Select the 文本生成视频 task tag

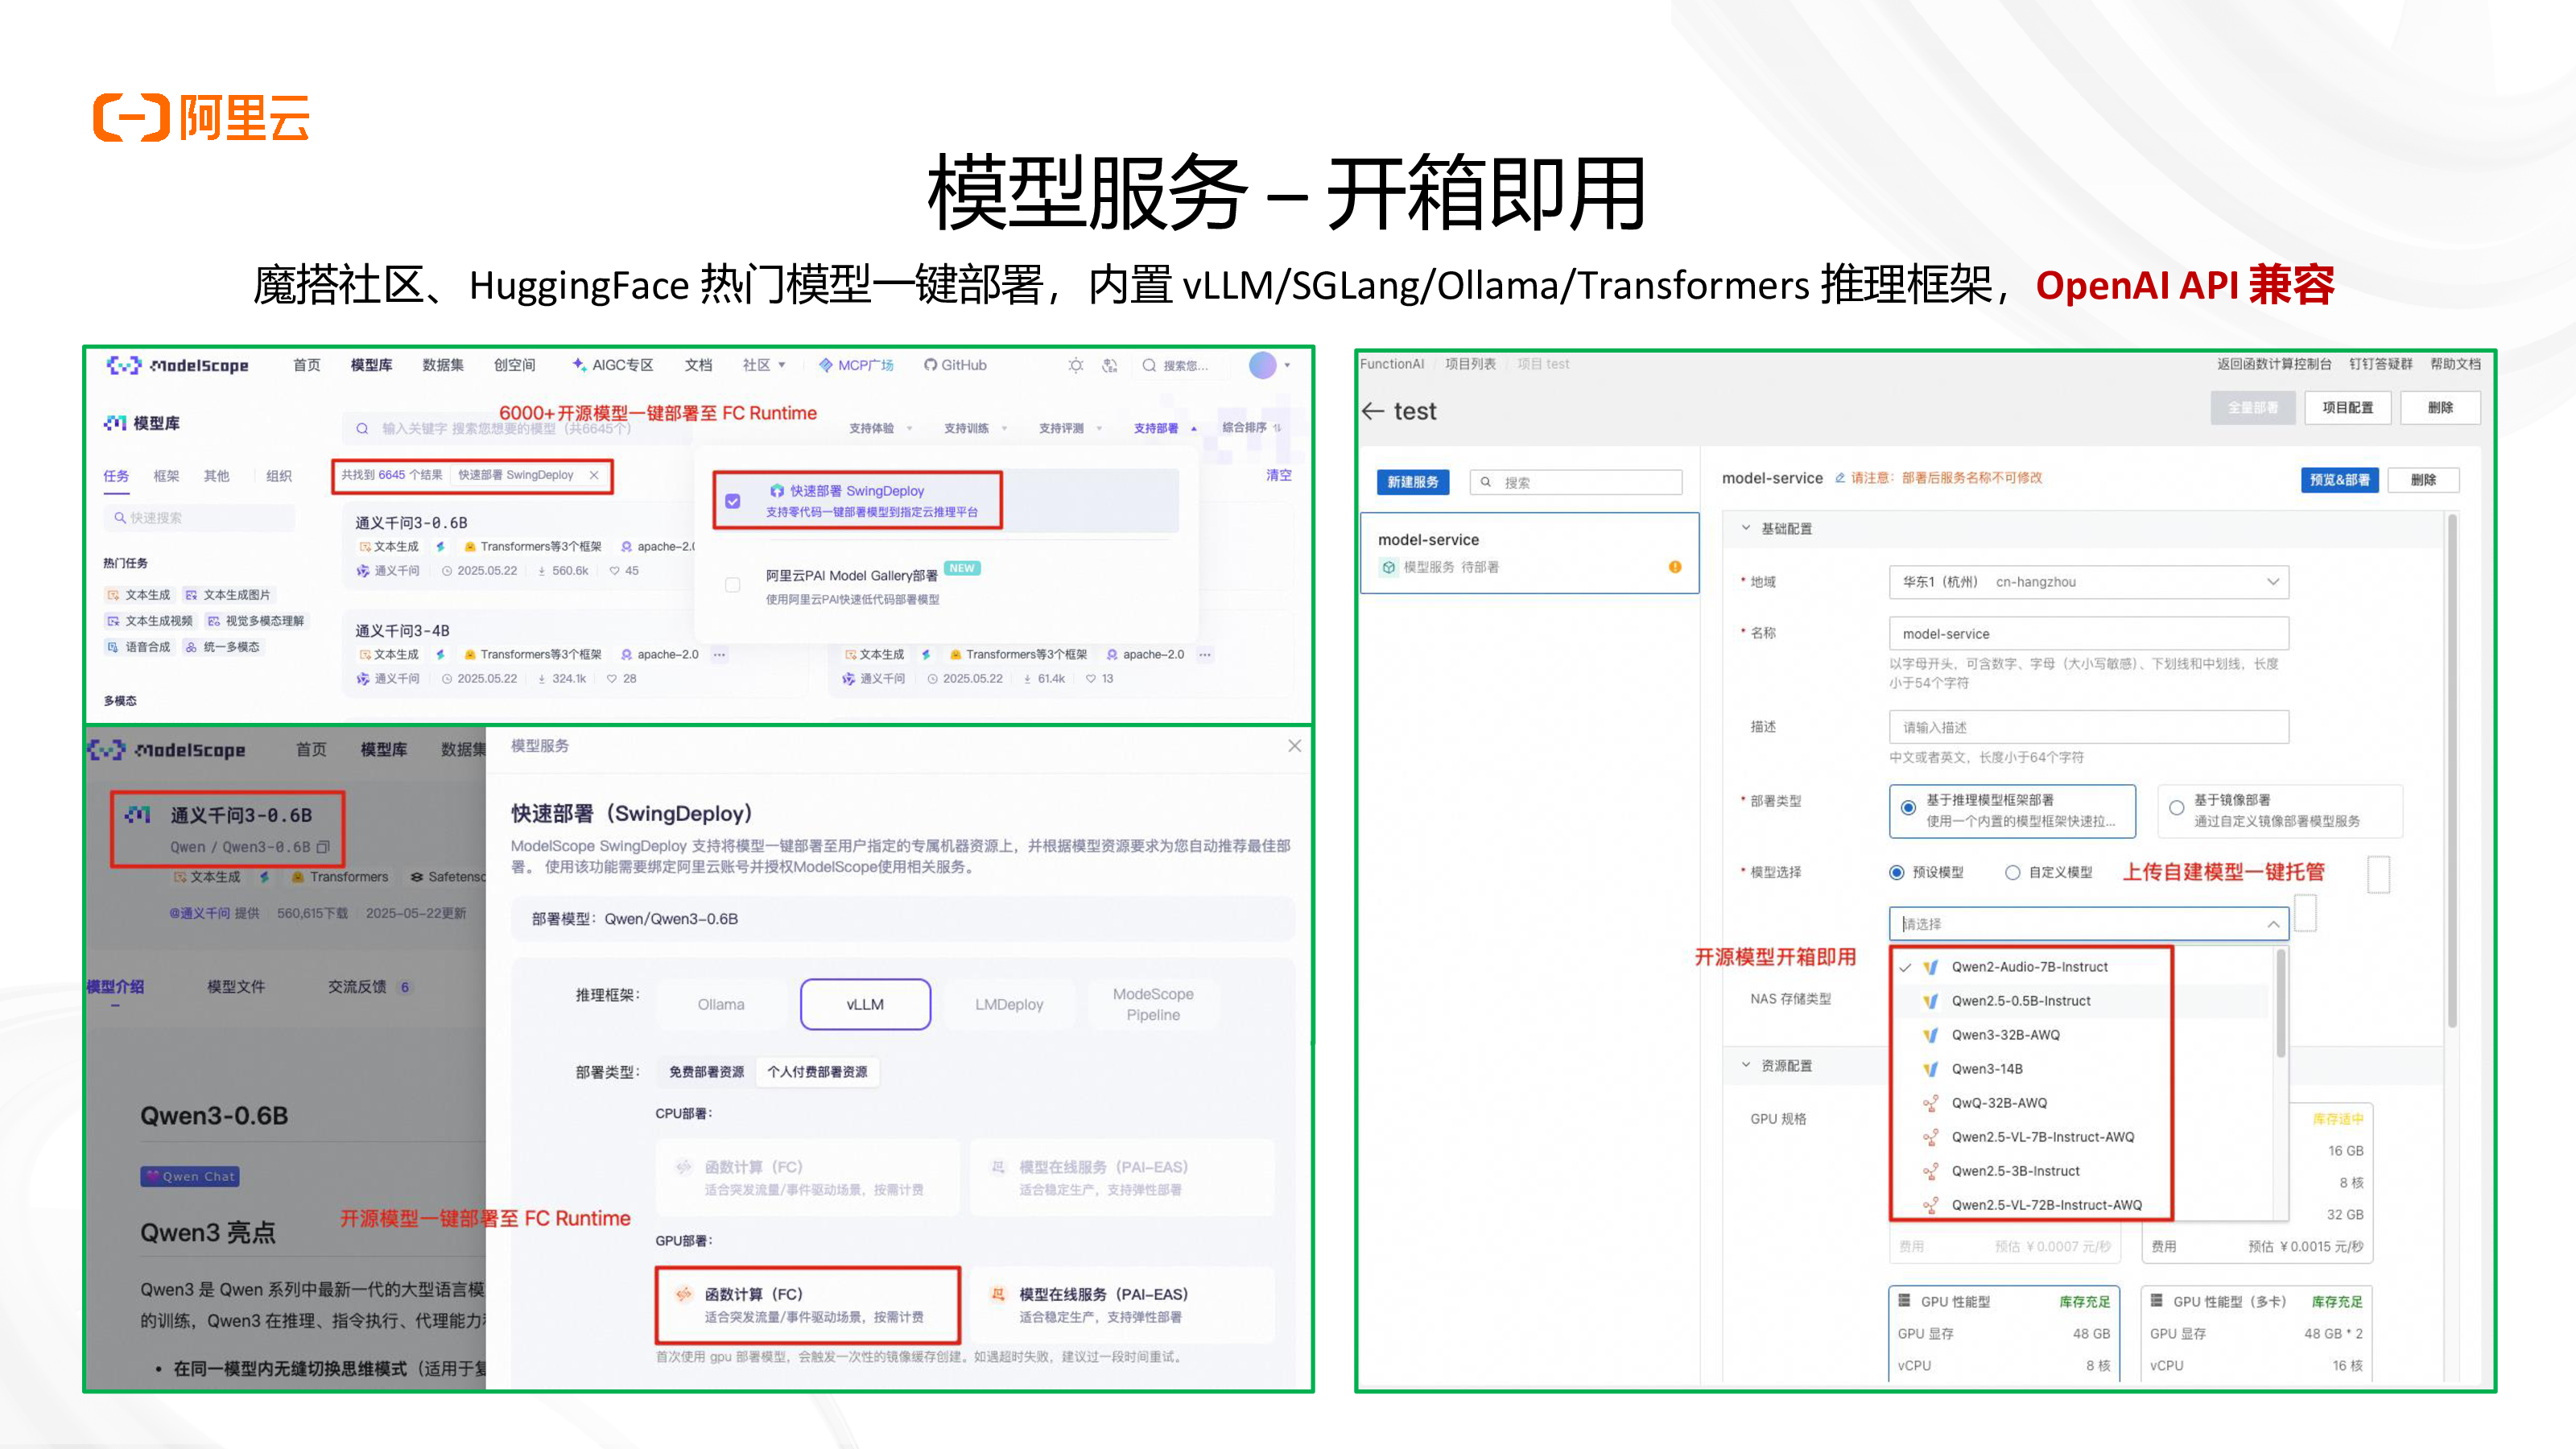pos(150,621)
